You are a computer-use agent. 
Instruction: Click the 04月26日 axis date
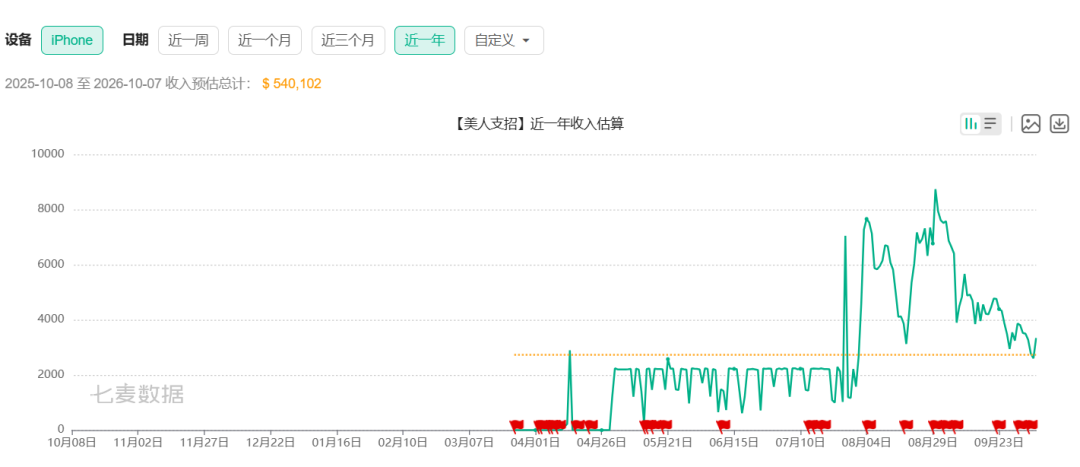click(601, 443)
